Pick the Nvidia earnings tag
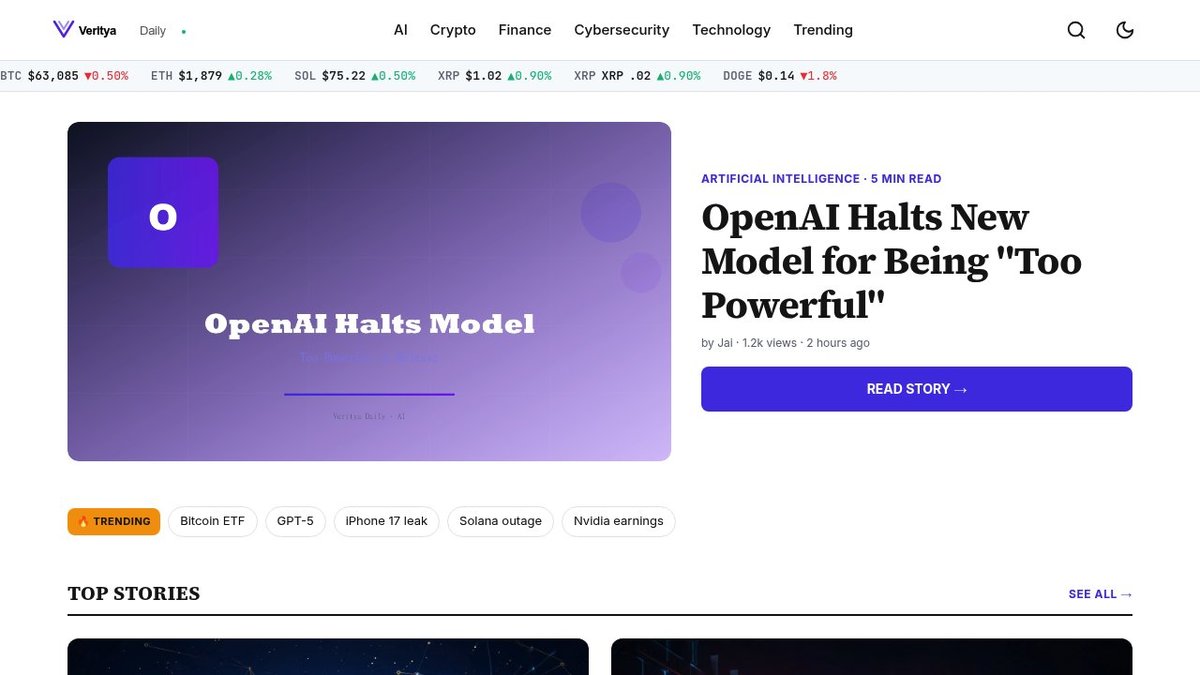Screen dimensions: 1200x675 point(618,521)
